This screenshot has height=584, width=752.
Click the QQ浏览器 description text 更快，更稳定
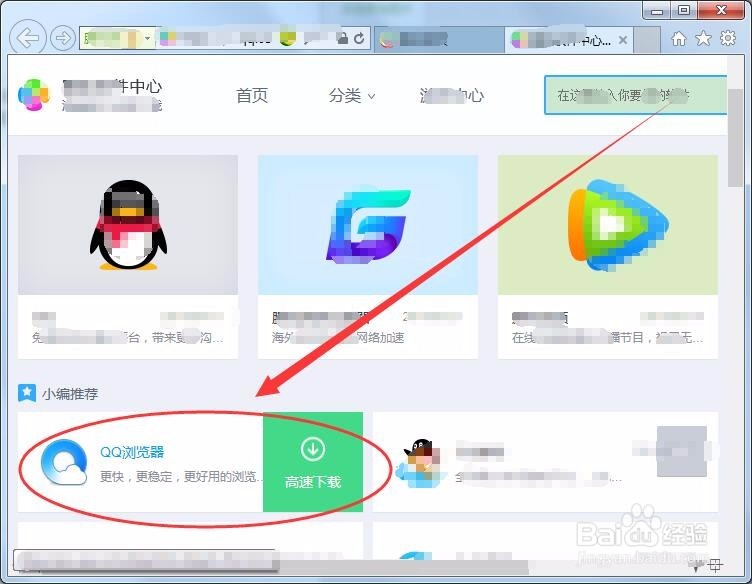(x=182, y=477)
